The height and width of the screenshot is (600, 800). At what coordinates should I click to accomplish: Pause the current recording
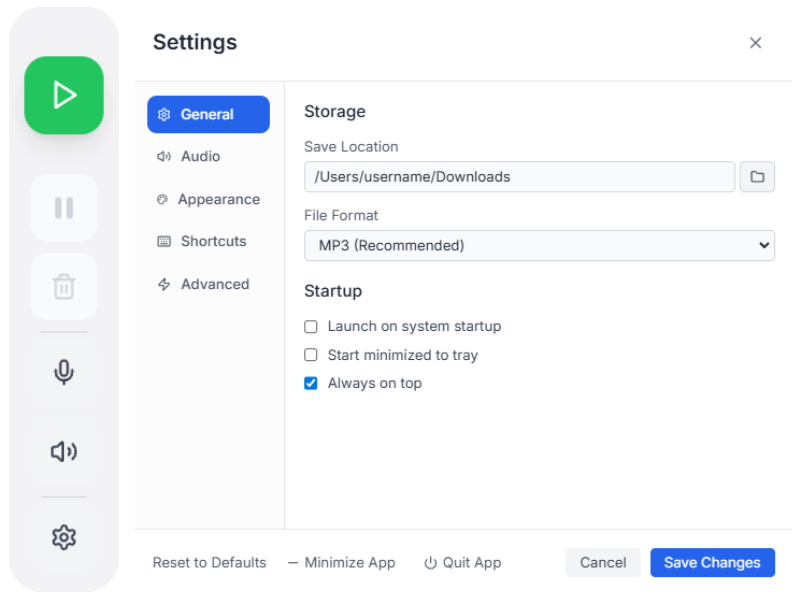[x=63, y=207]
